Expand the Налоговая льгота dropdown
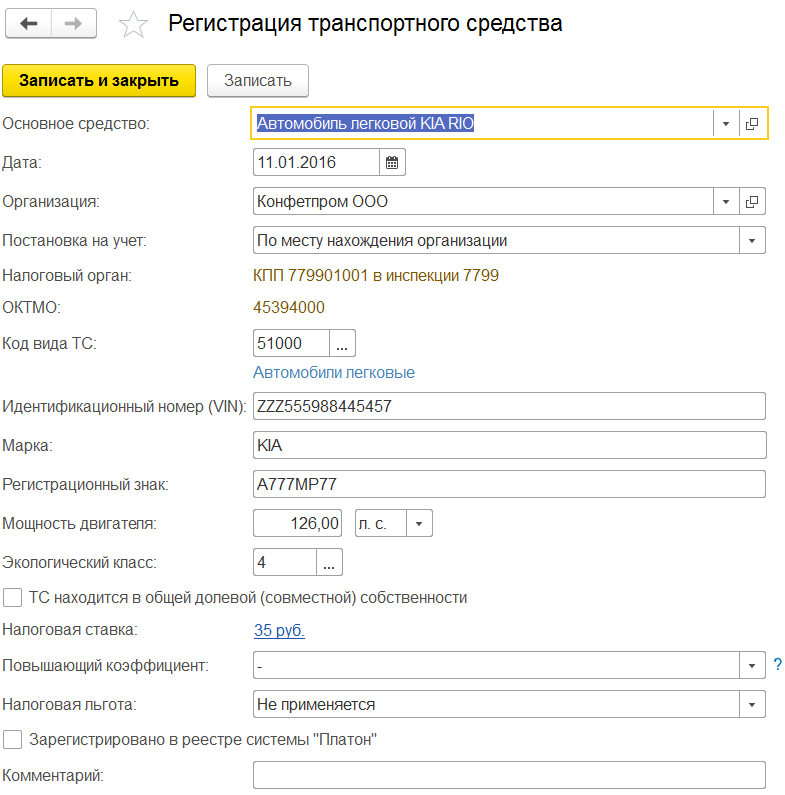785x795 pixels. click(x=752, y=704)
